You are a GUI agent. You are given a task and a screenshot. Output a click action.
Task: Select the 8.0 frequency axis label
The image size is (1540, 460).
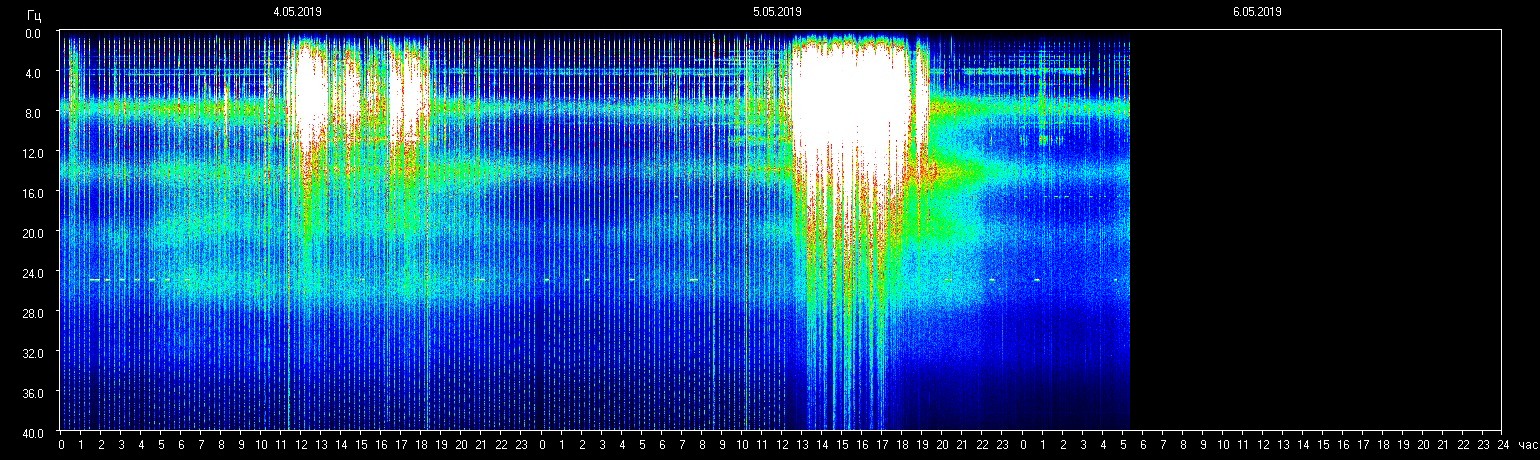[x=33, y=113]
